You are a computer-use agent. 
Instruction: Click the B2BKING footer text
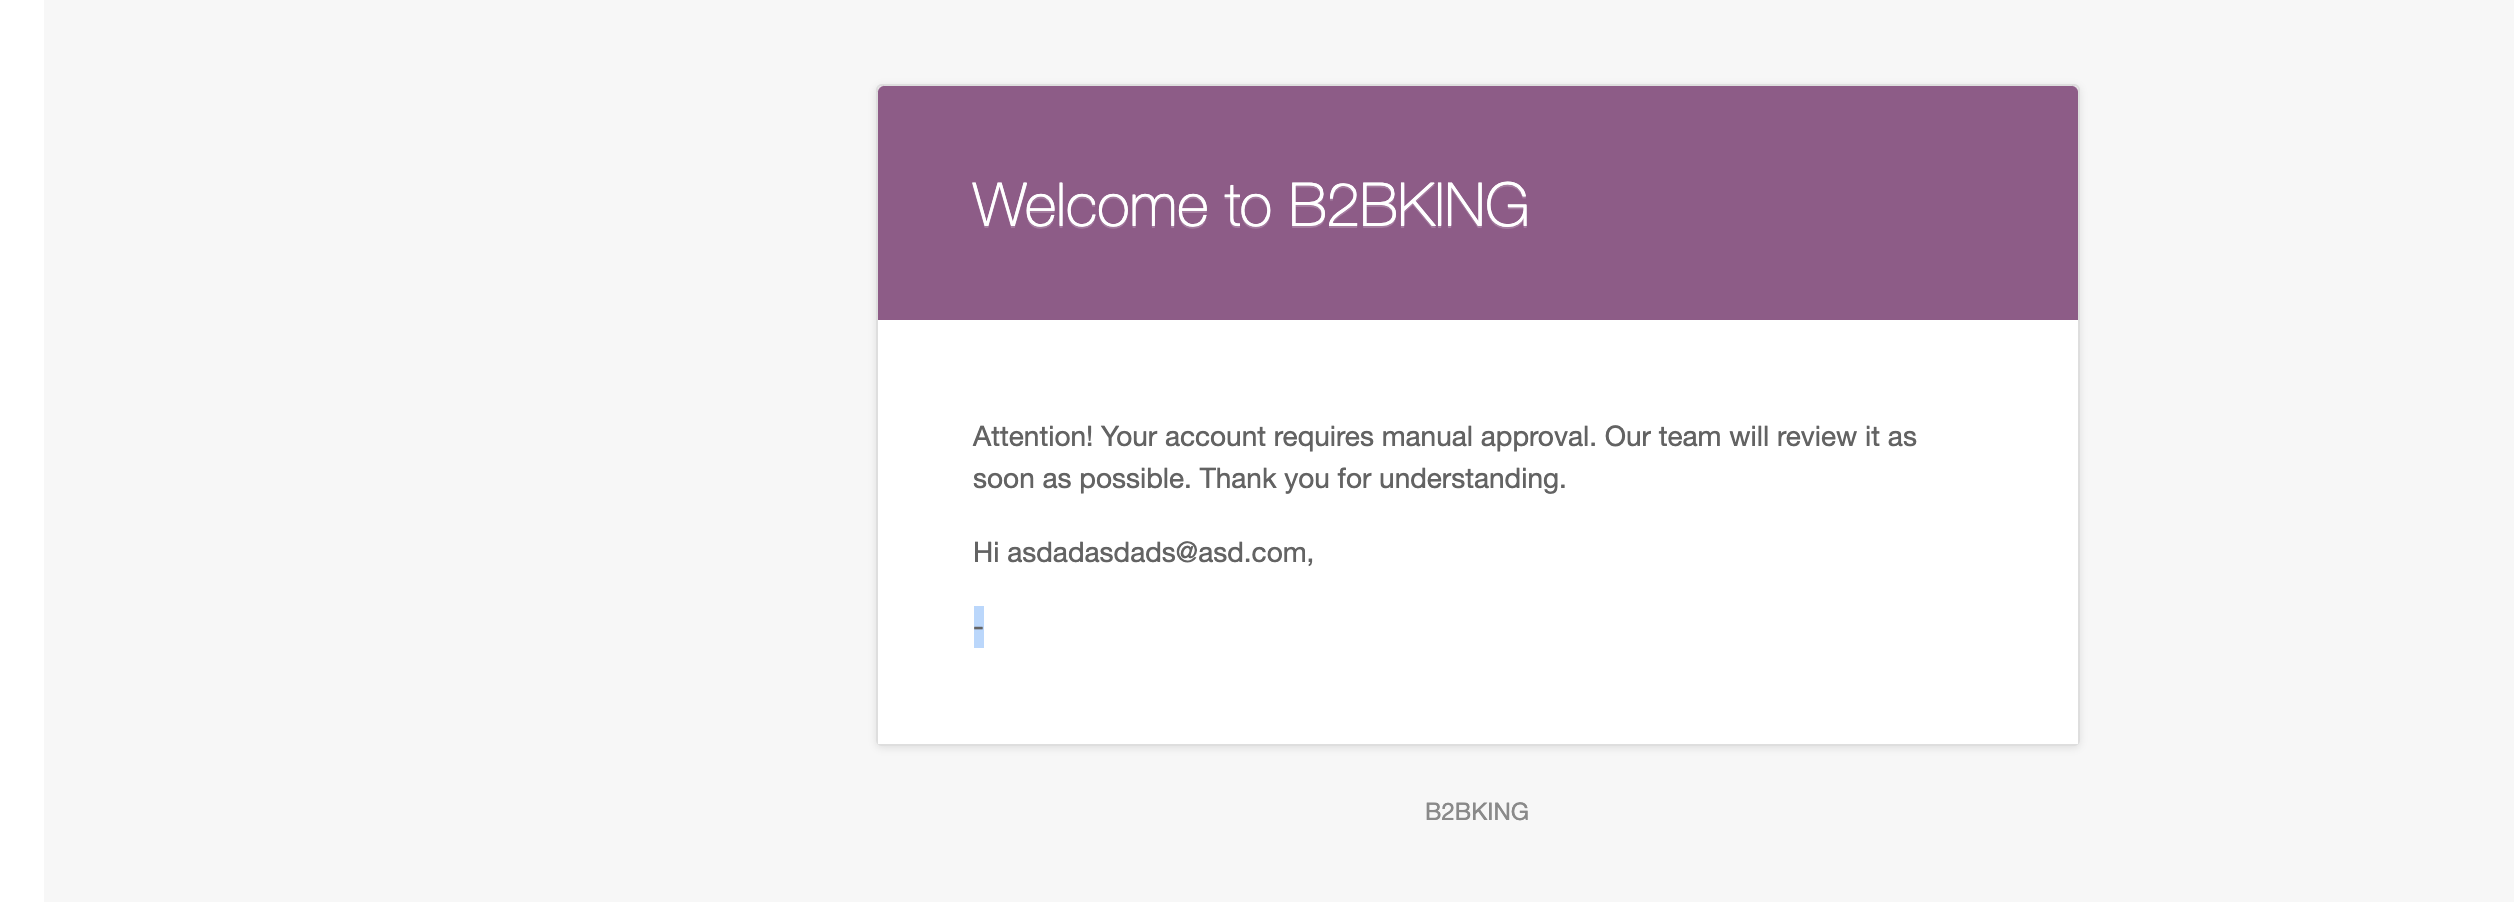(1476, 812)
